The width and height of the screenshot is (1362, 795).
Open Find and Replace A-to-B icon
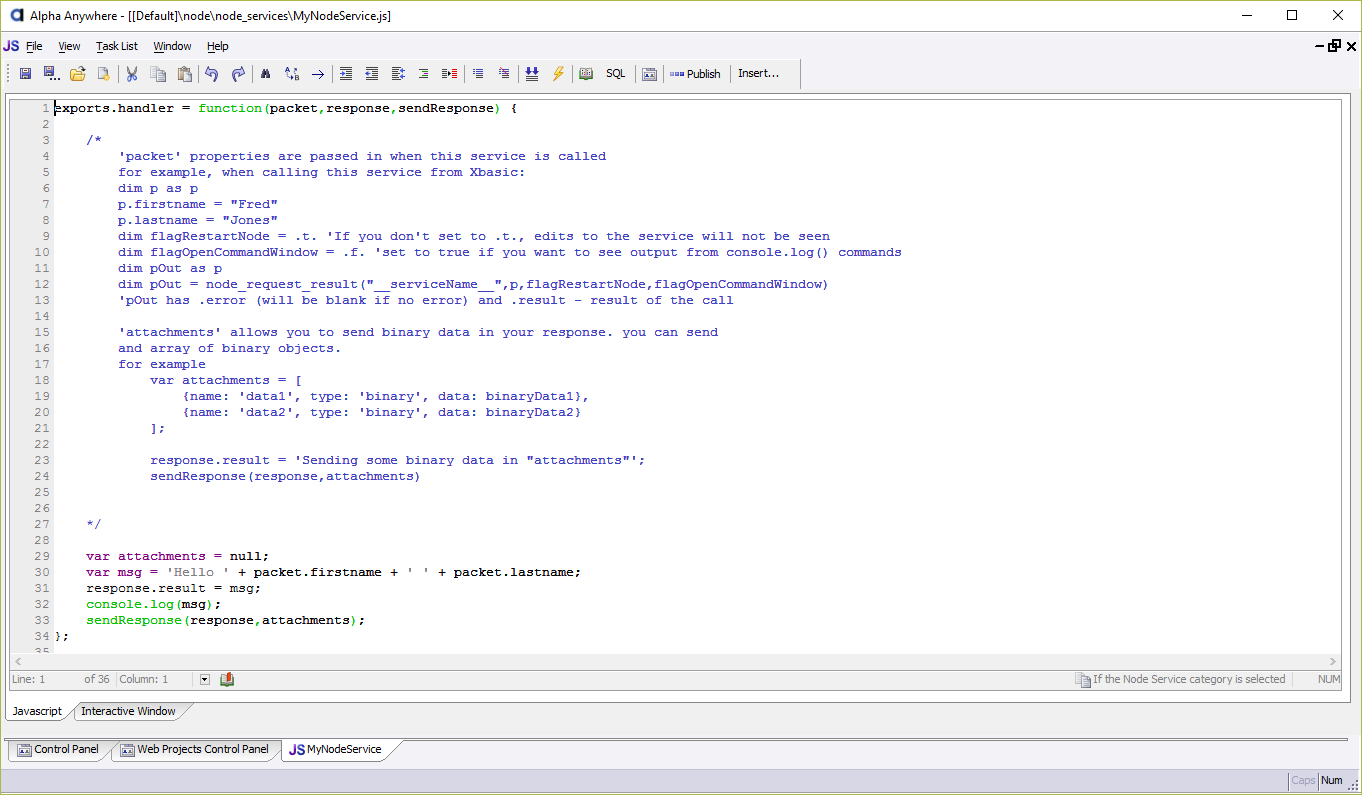pyautogui.click(x=292, y=74)
